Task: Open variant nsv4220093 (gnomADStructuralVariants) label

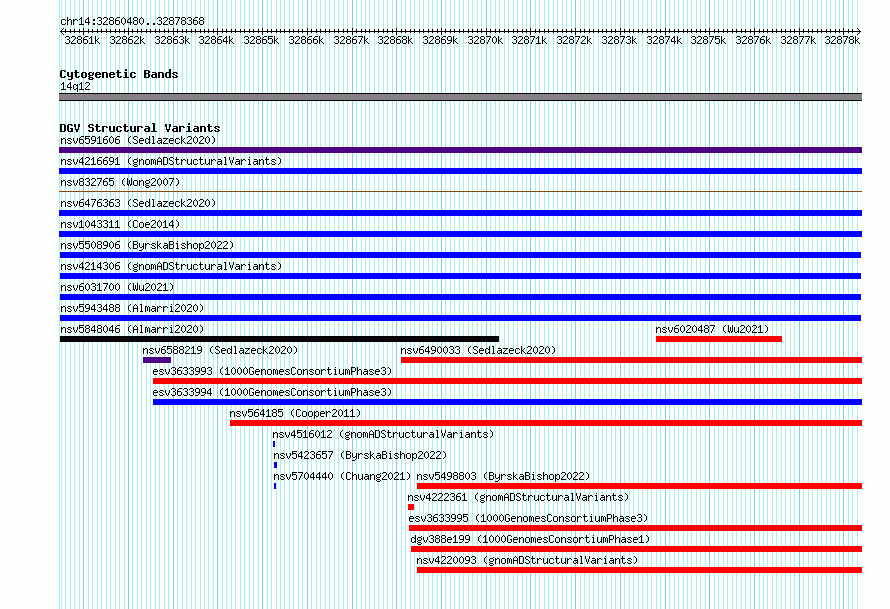Action: [x=527, y=560]
